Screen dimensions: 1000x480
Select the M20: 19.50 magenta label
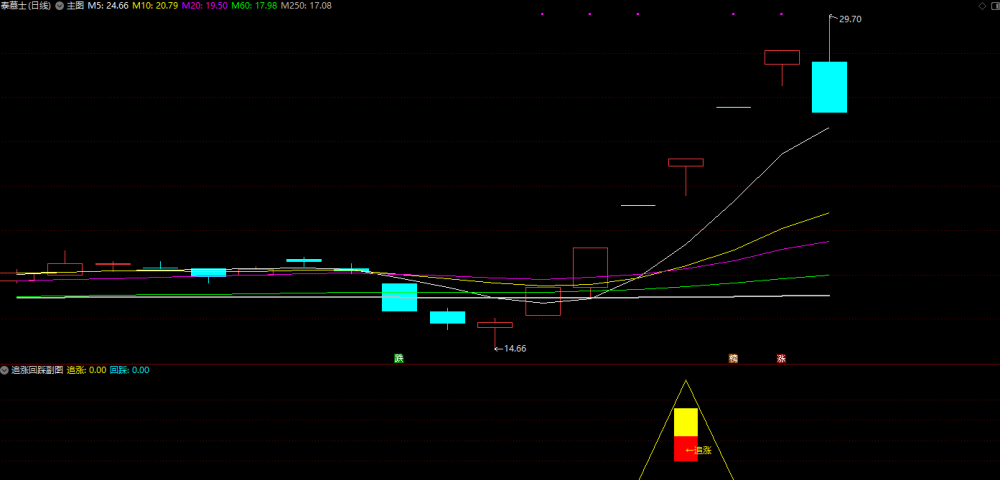point(204,5)
